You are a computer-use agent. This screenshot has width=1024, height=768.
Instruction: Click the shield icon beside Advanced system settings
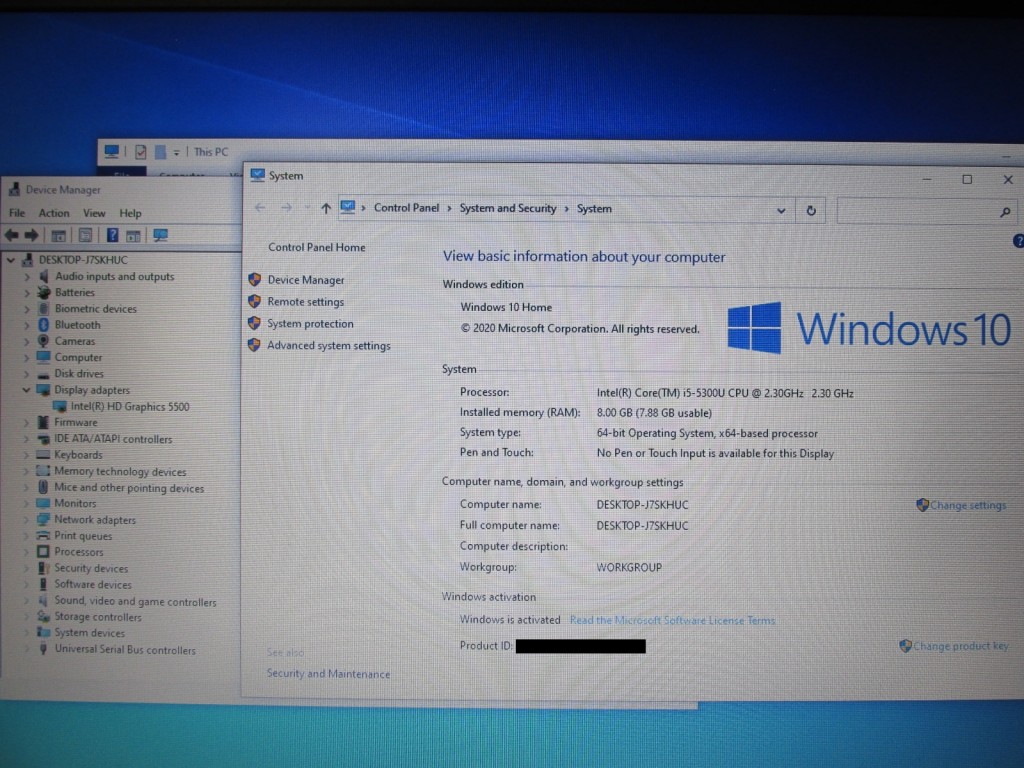[x=255, y=345]
